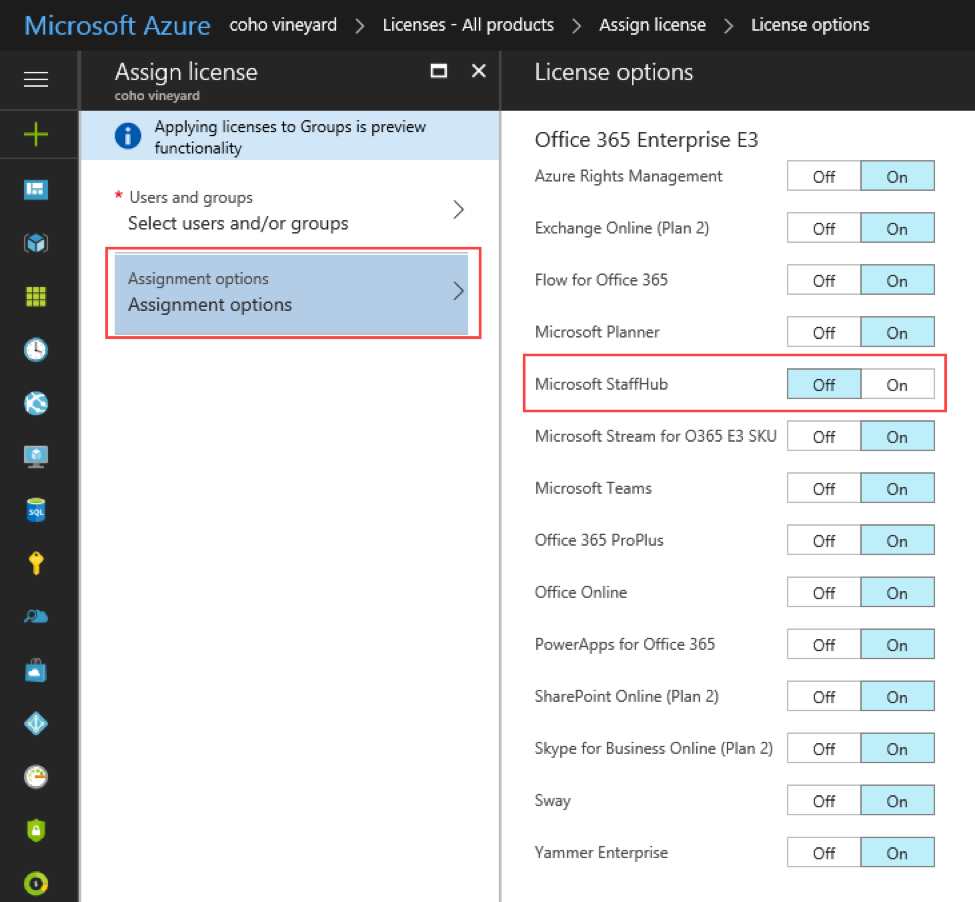Open the Marketplace shopping bag icon
Screen dimensions: 975x902
point(36,670)
